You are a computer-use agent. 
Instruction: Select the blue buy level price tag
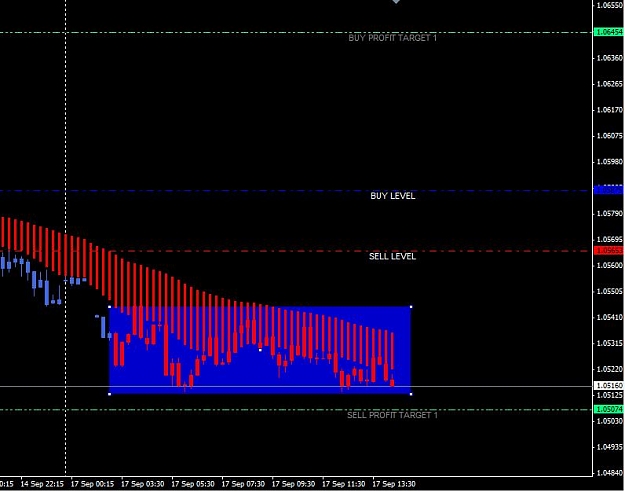(x=609, y=190)
